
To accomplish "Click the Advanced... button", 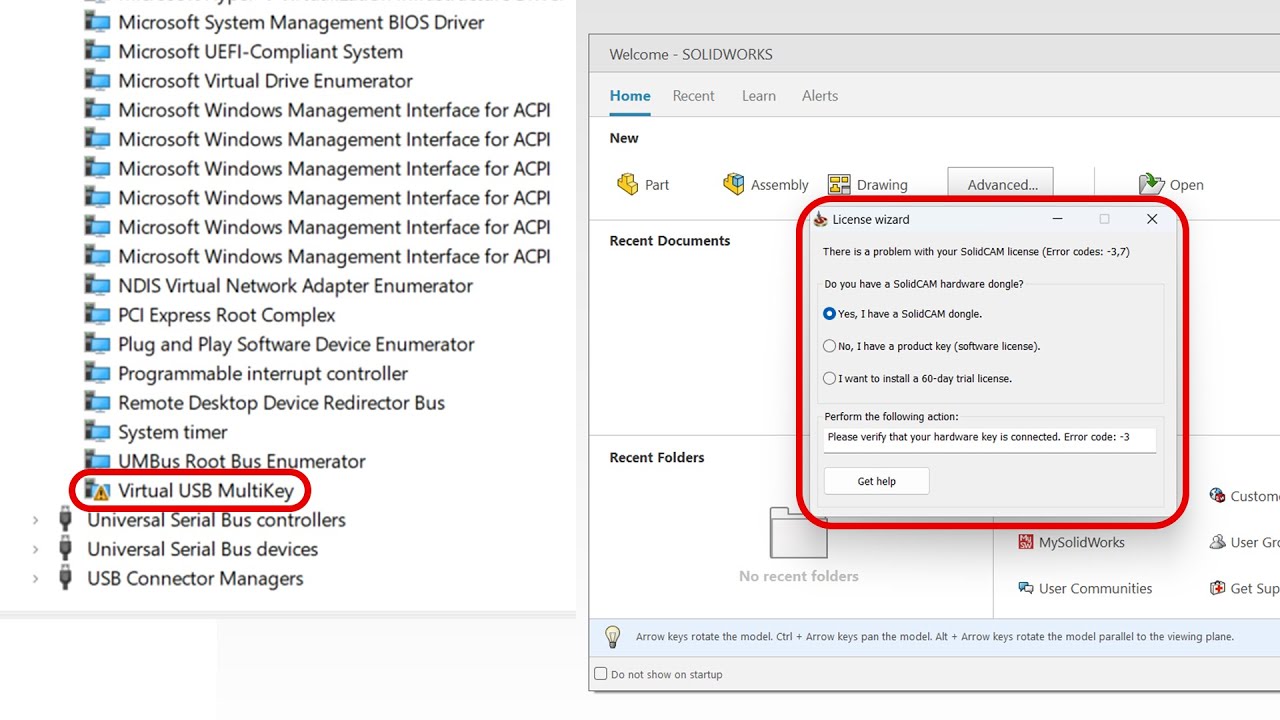I will point(1000,184).
